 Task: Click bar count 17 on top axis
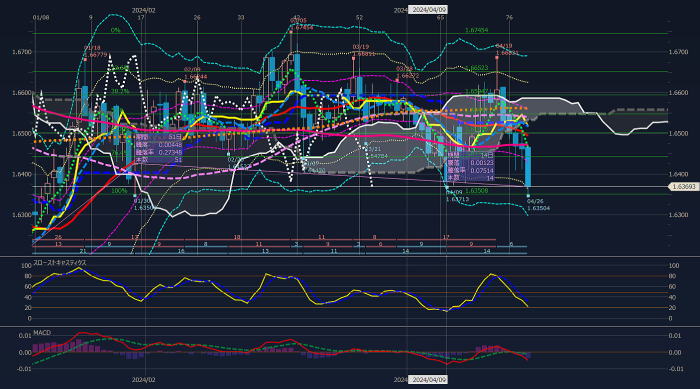141,17
